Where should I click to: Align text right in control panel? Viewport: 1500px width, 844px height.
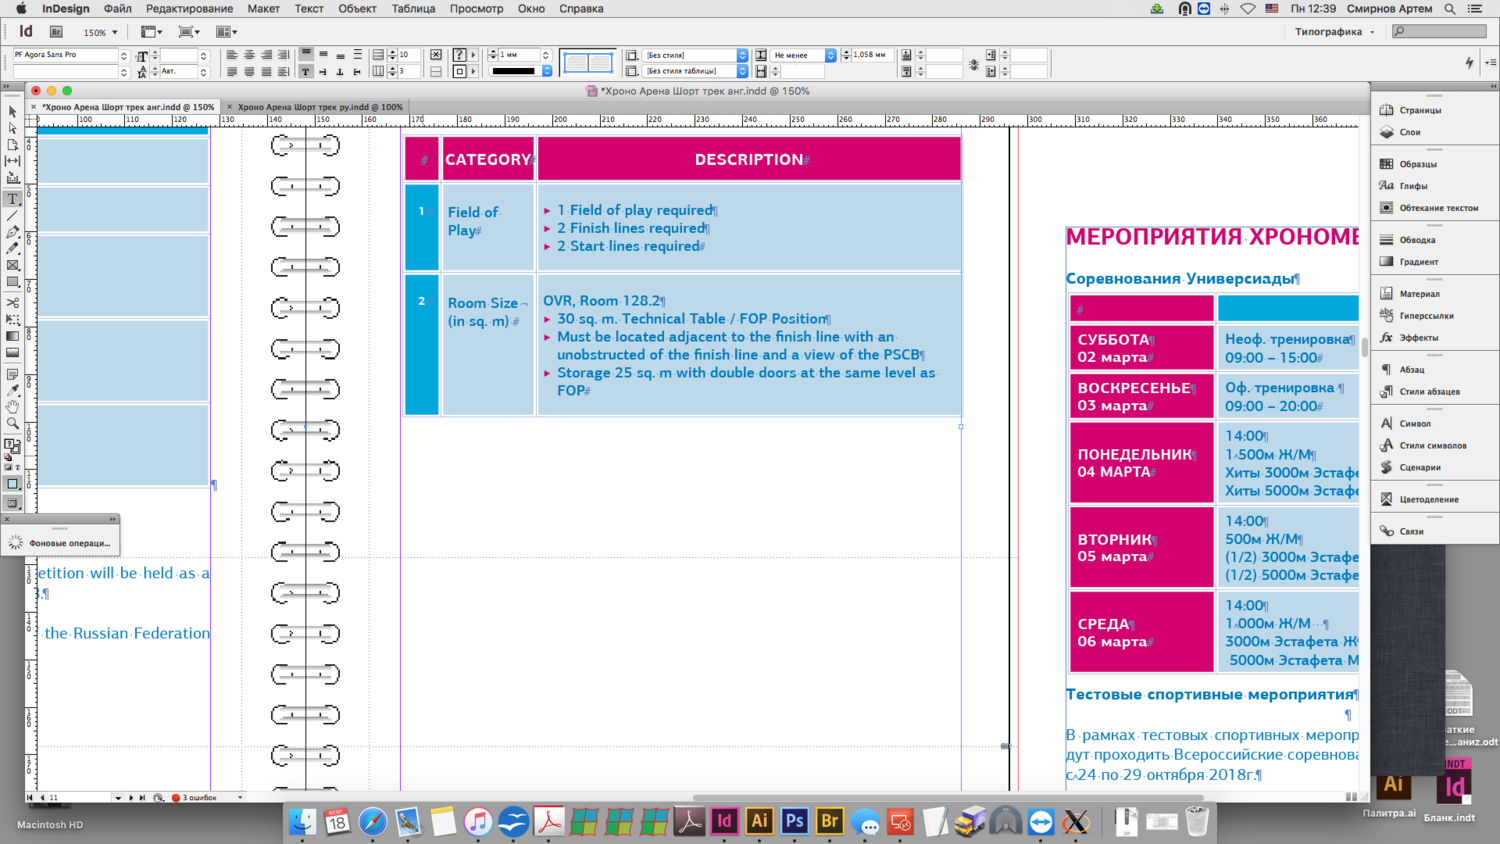(x=266, y=55)
